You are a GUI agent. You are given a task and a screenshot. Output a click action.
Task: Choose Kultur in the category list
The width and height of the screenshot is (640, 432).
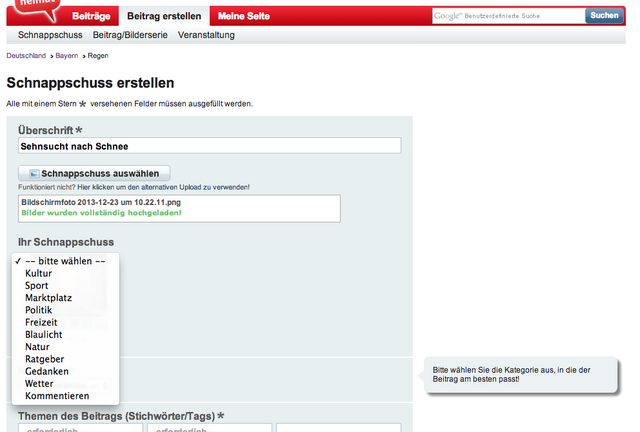tap(65, 273)
